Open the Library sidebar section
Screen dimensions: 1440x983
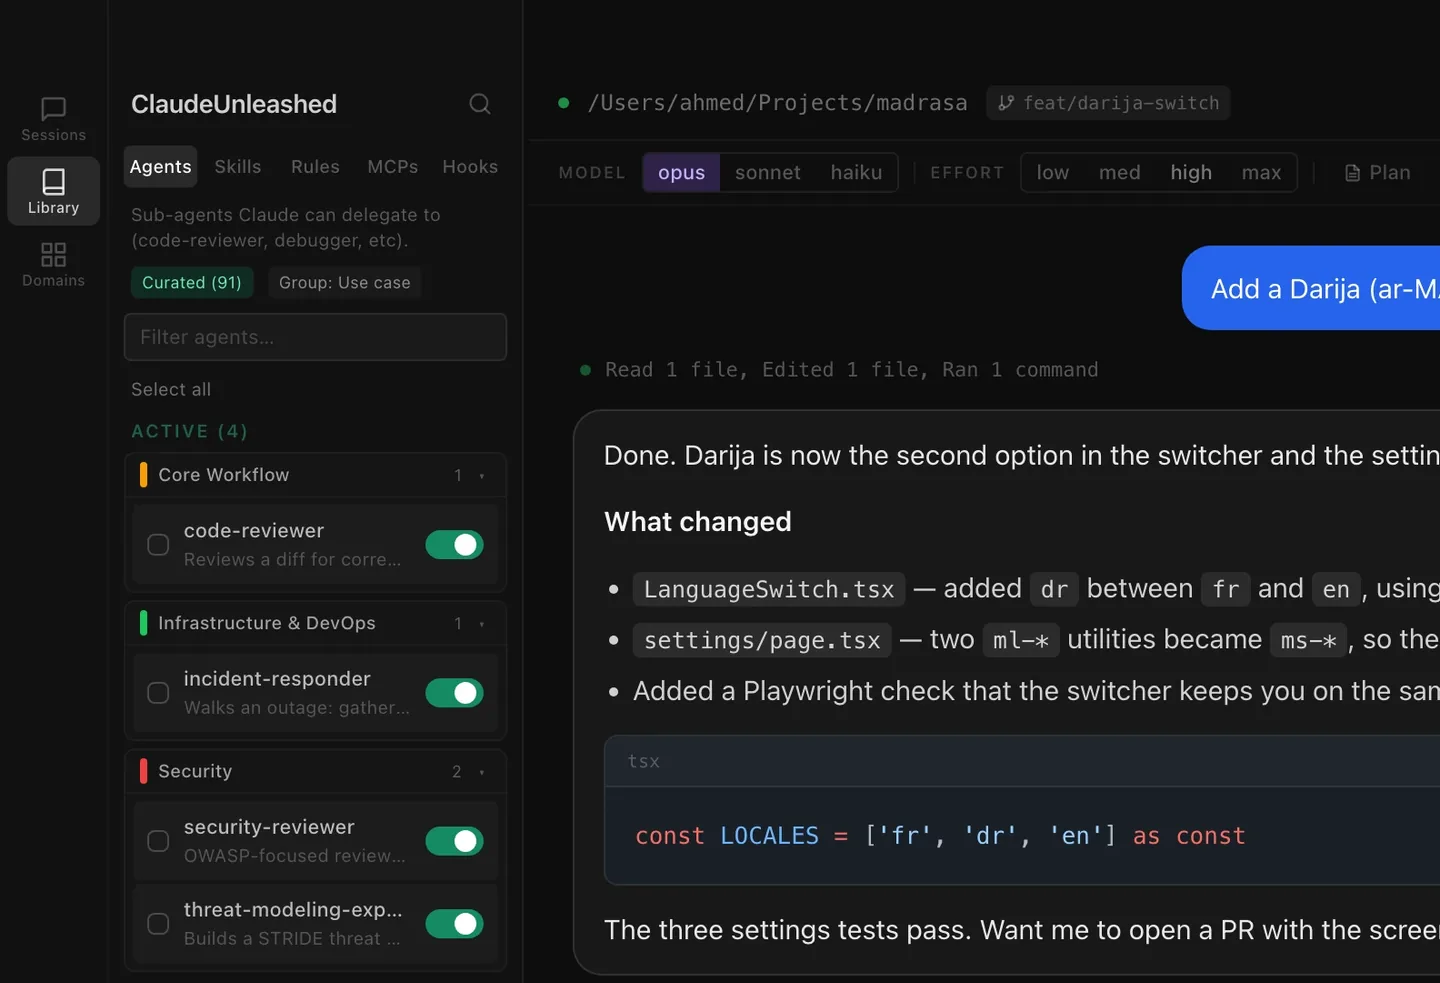[53, 191]
